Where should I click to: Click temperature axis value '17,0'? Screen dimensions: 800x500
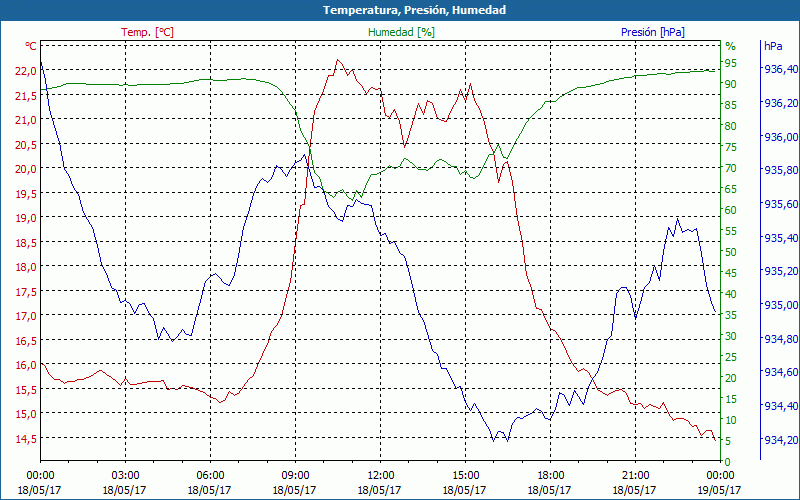[x=26, y=316]
